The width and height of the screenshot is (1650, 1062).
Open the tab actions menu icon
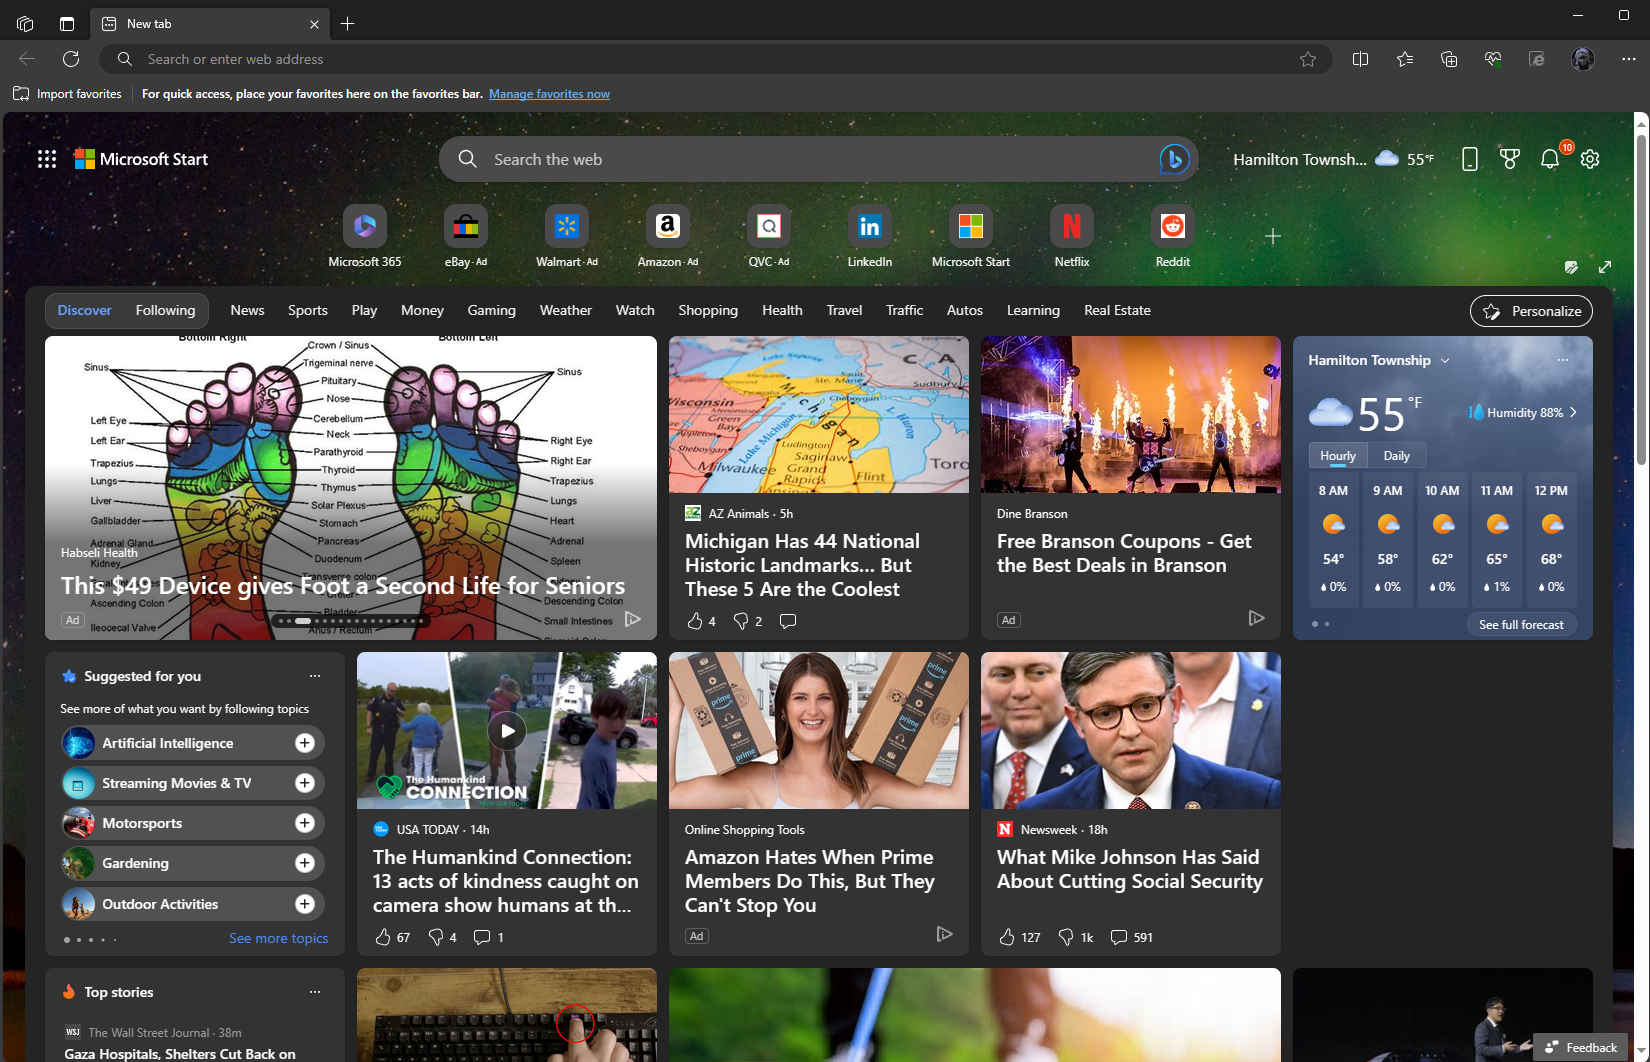[67, 23]
